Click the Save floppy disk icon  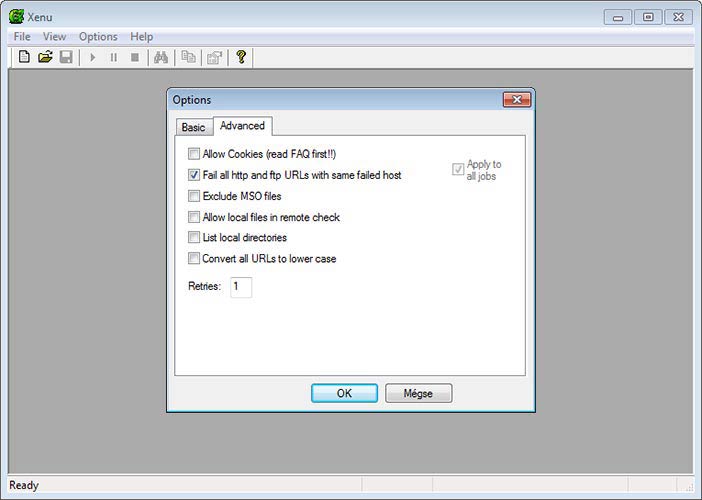66,58
